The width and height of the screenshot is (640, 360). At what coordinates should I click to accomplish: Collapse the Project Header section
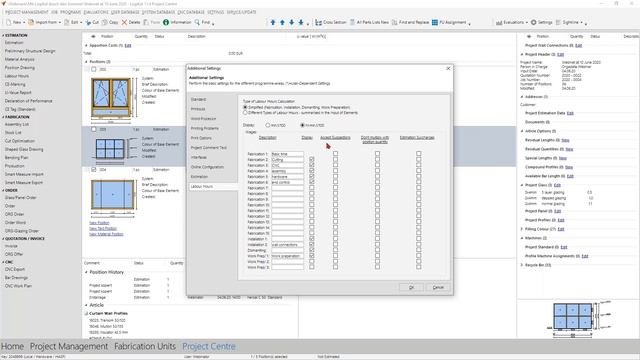click(x=522, y=54)
